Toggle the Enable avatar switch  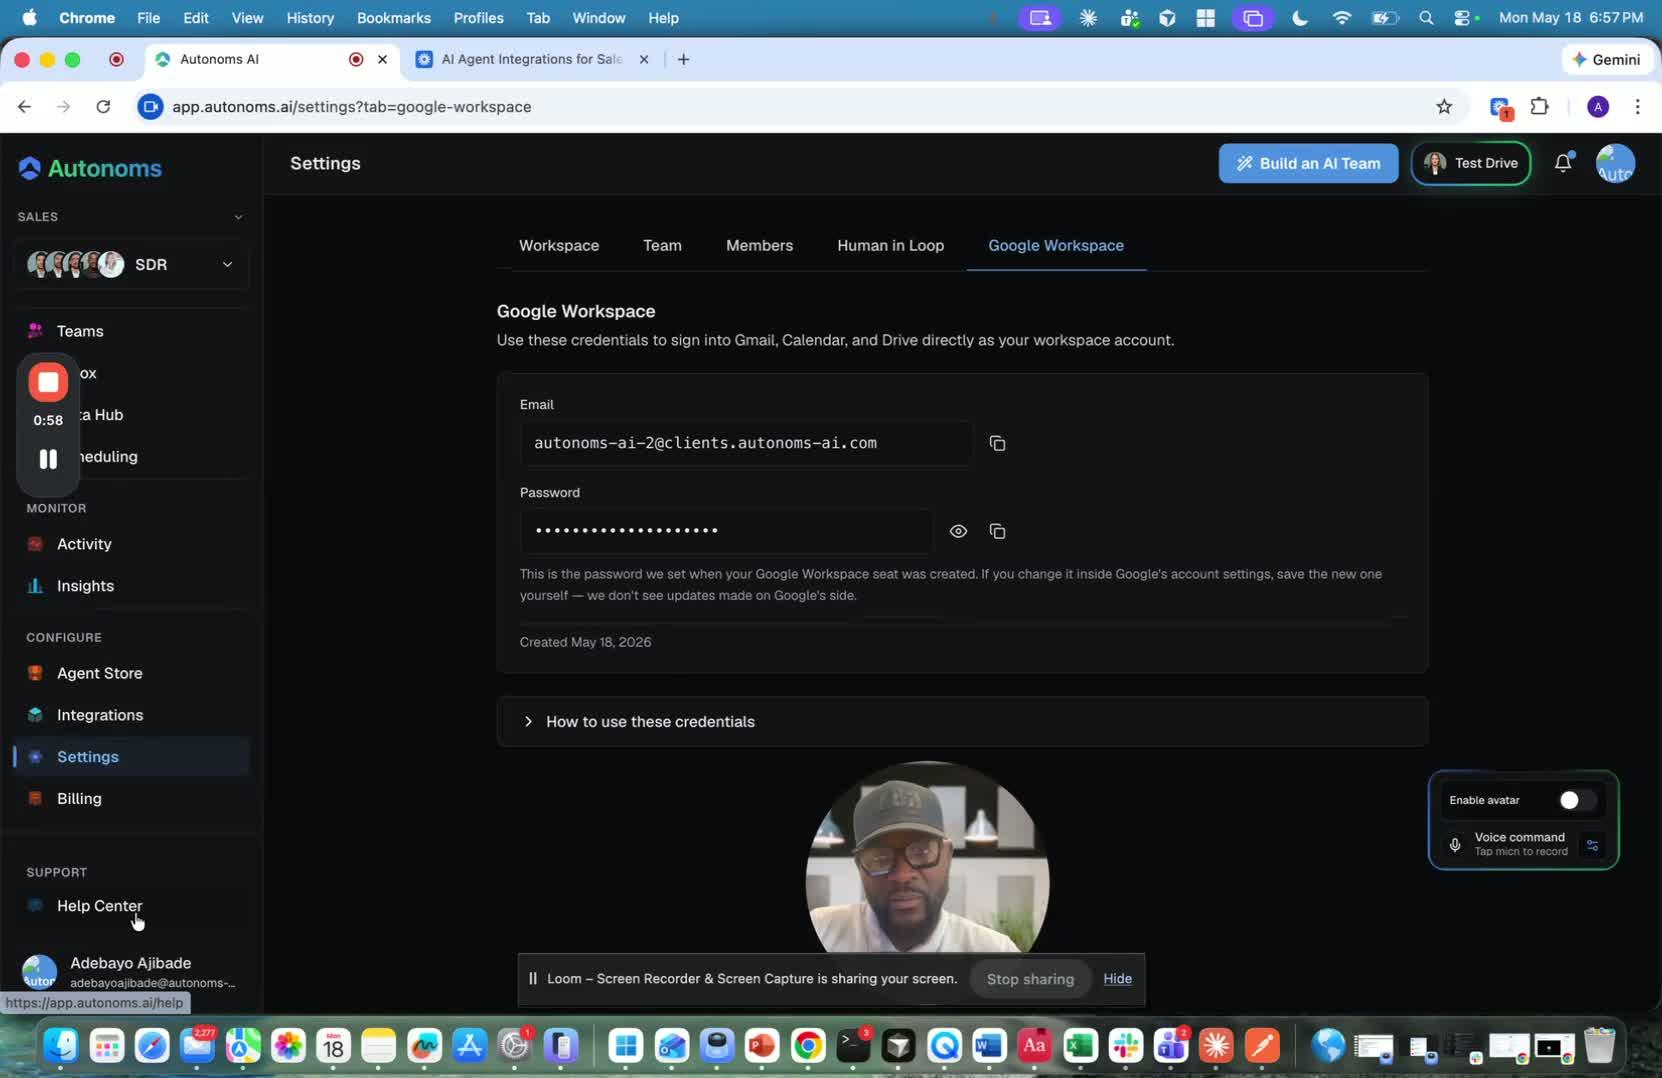tap(1577, 800)
